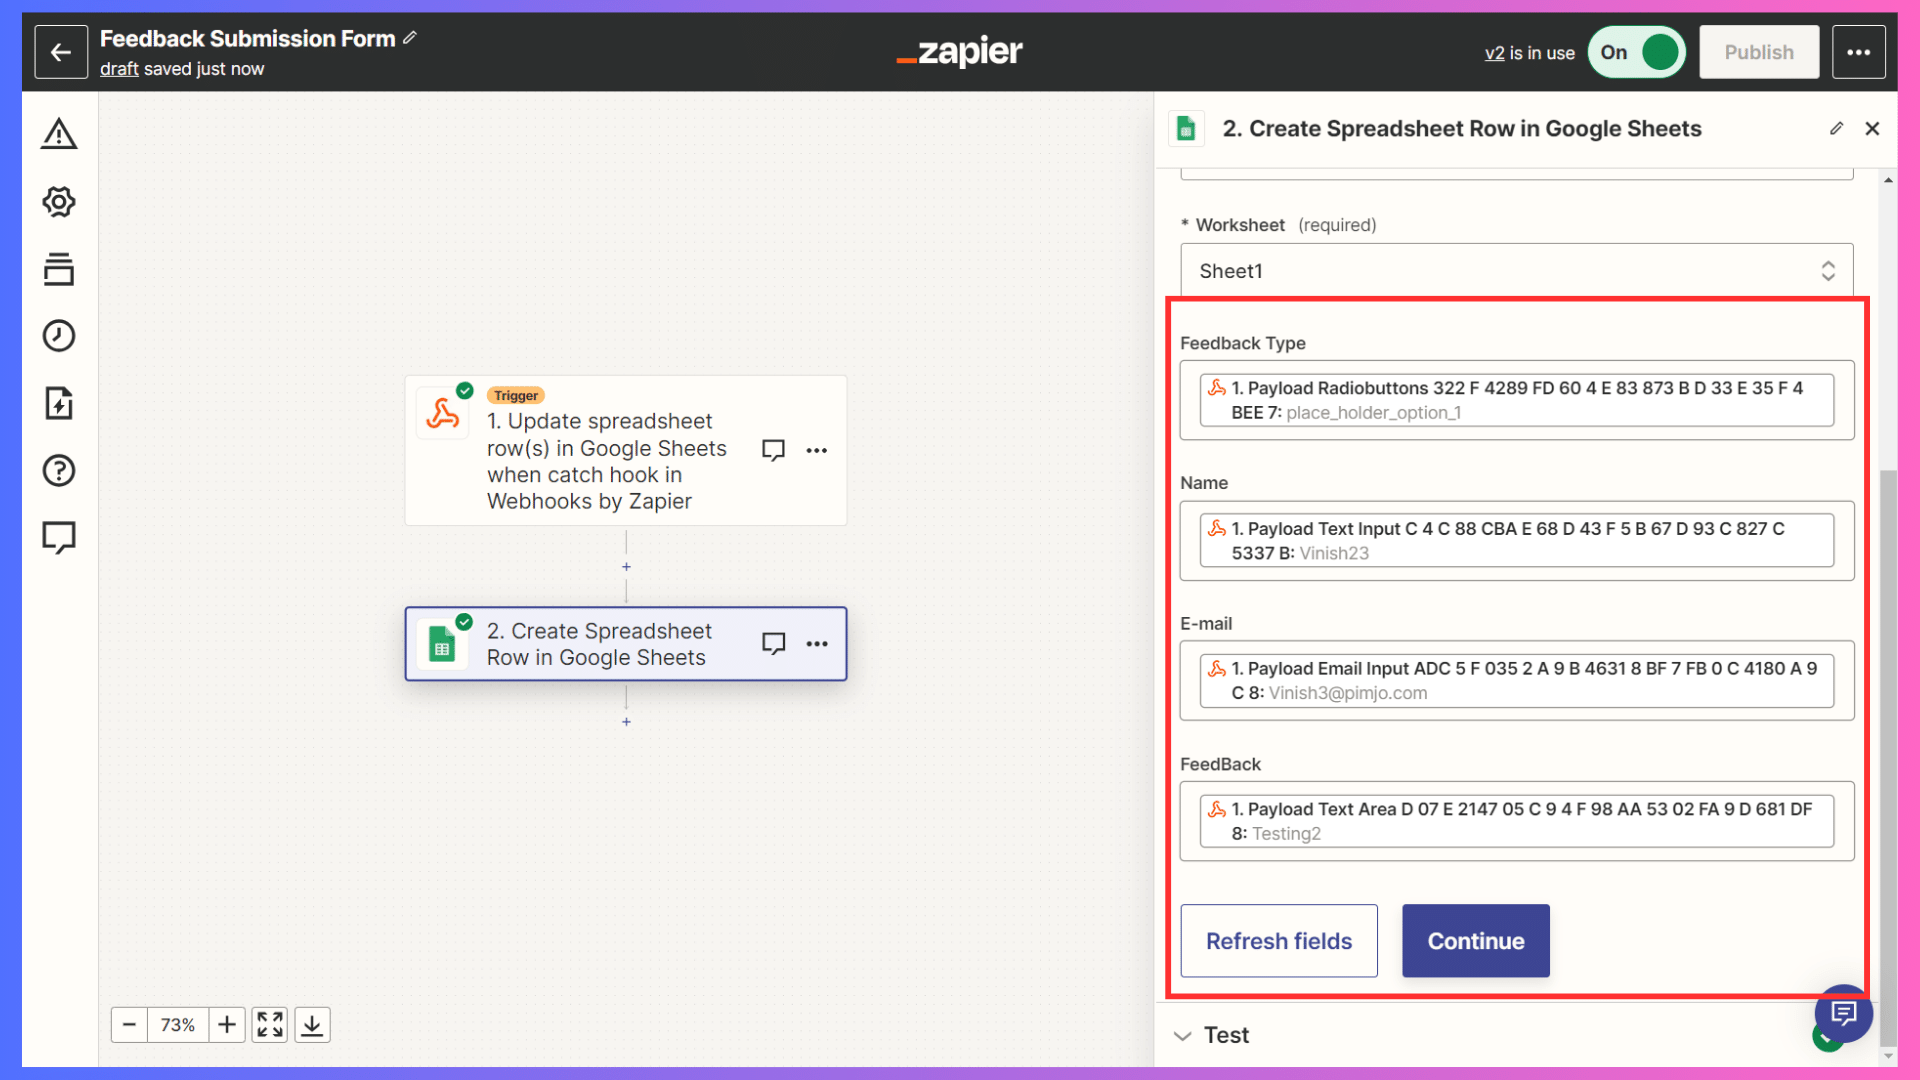The image size is (1920, 1080).
Task: Open more options for step 2 card
Action: point(817,643)
